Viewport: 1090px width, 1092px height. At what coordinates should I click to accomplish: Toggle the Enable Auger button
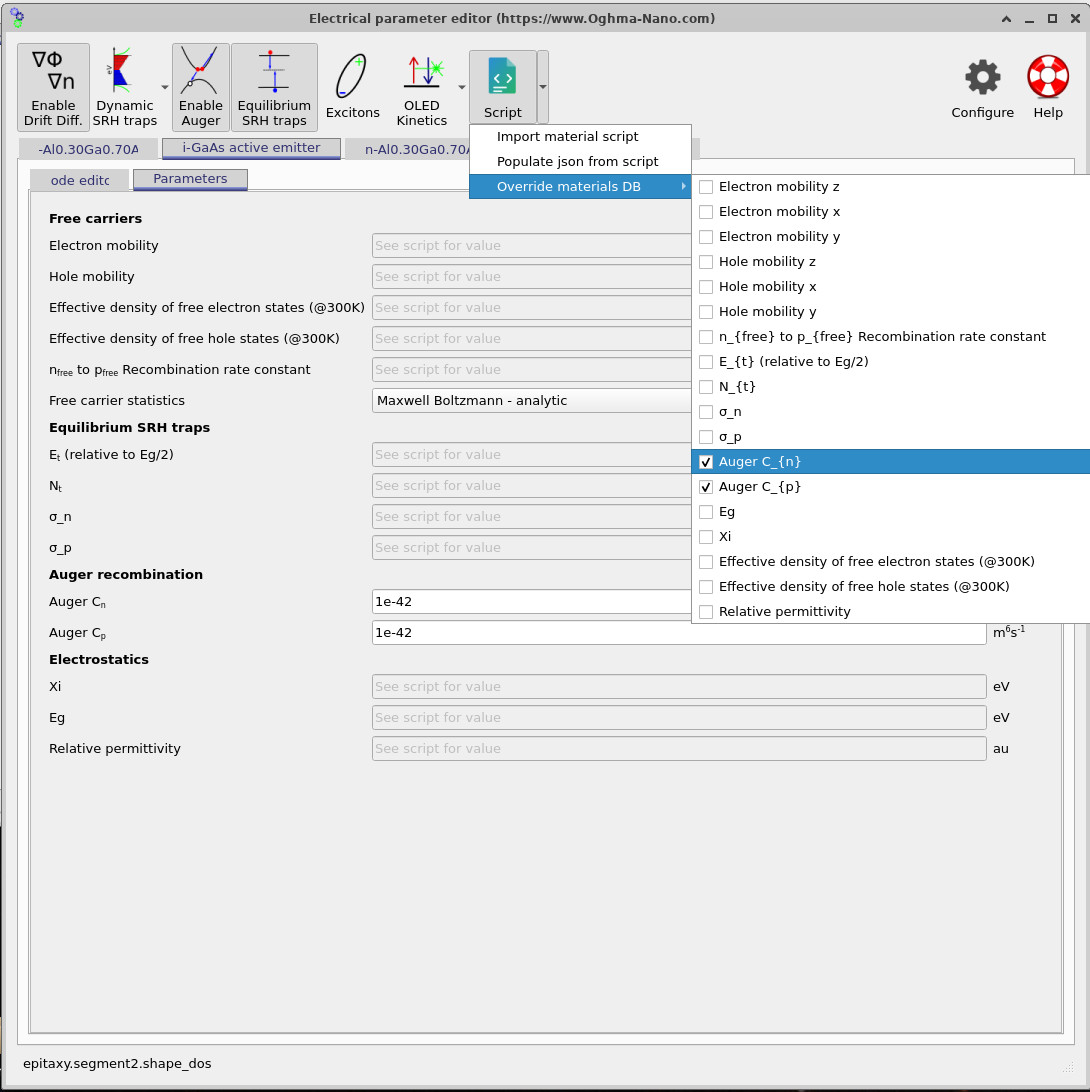[201, 87]
